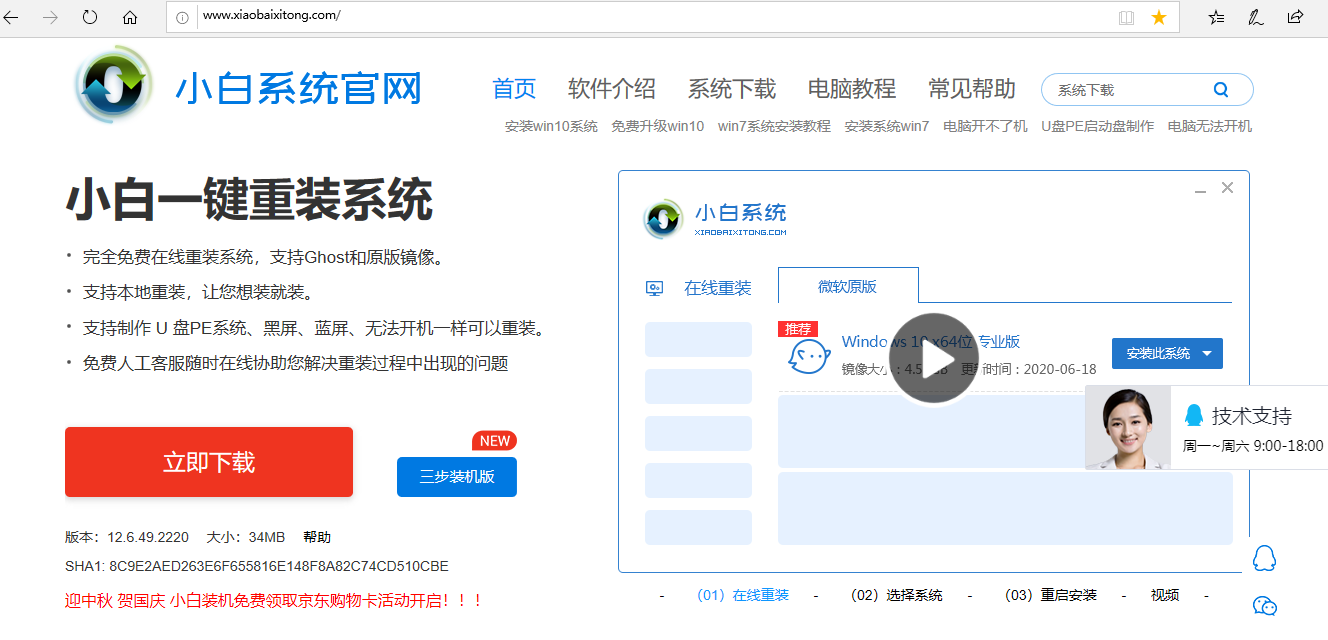
Task: Open reading view book icon
Action: tap(1127, 17)
